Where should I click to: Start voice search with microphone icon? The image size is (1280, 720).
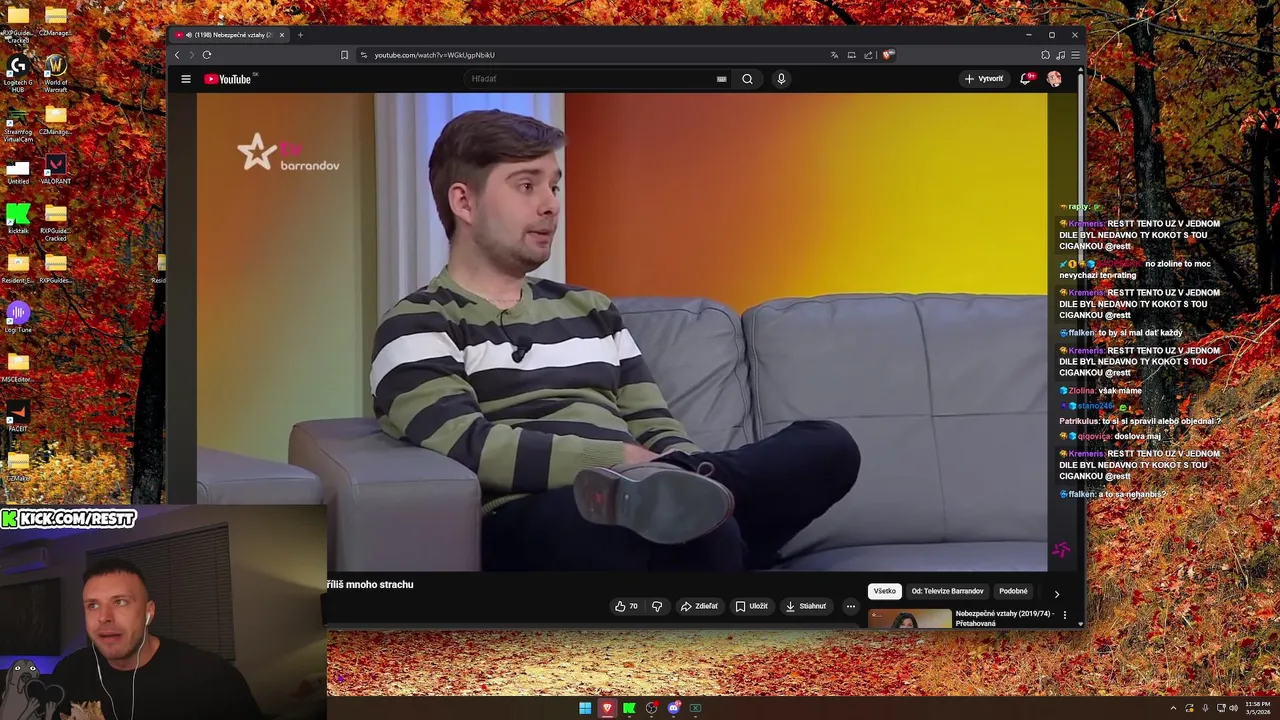[x=781, y=79]
